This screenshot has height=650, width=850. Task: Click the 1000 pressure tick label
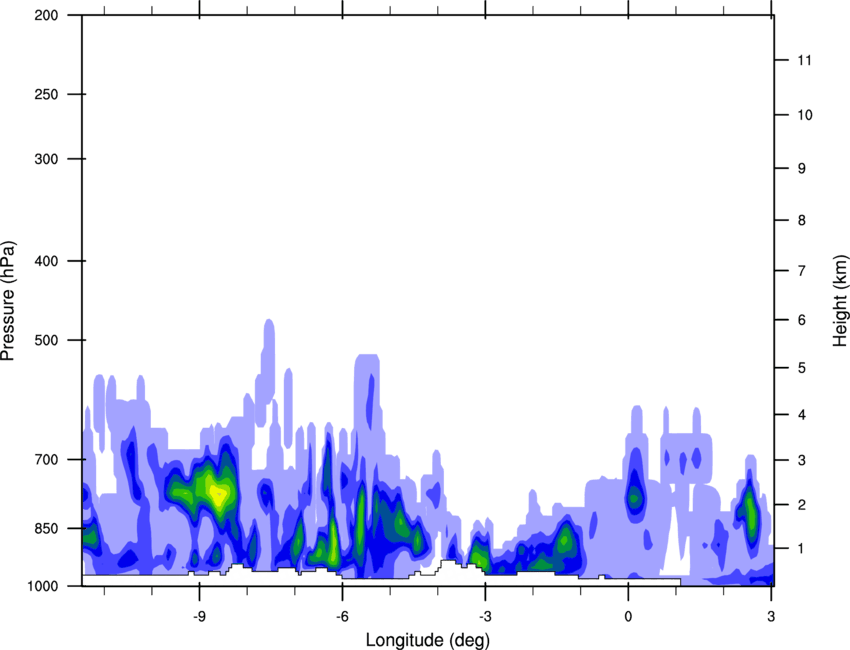pos(42,586)
